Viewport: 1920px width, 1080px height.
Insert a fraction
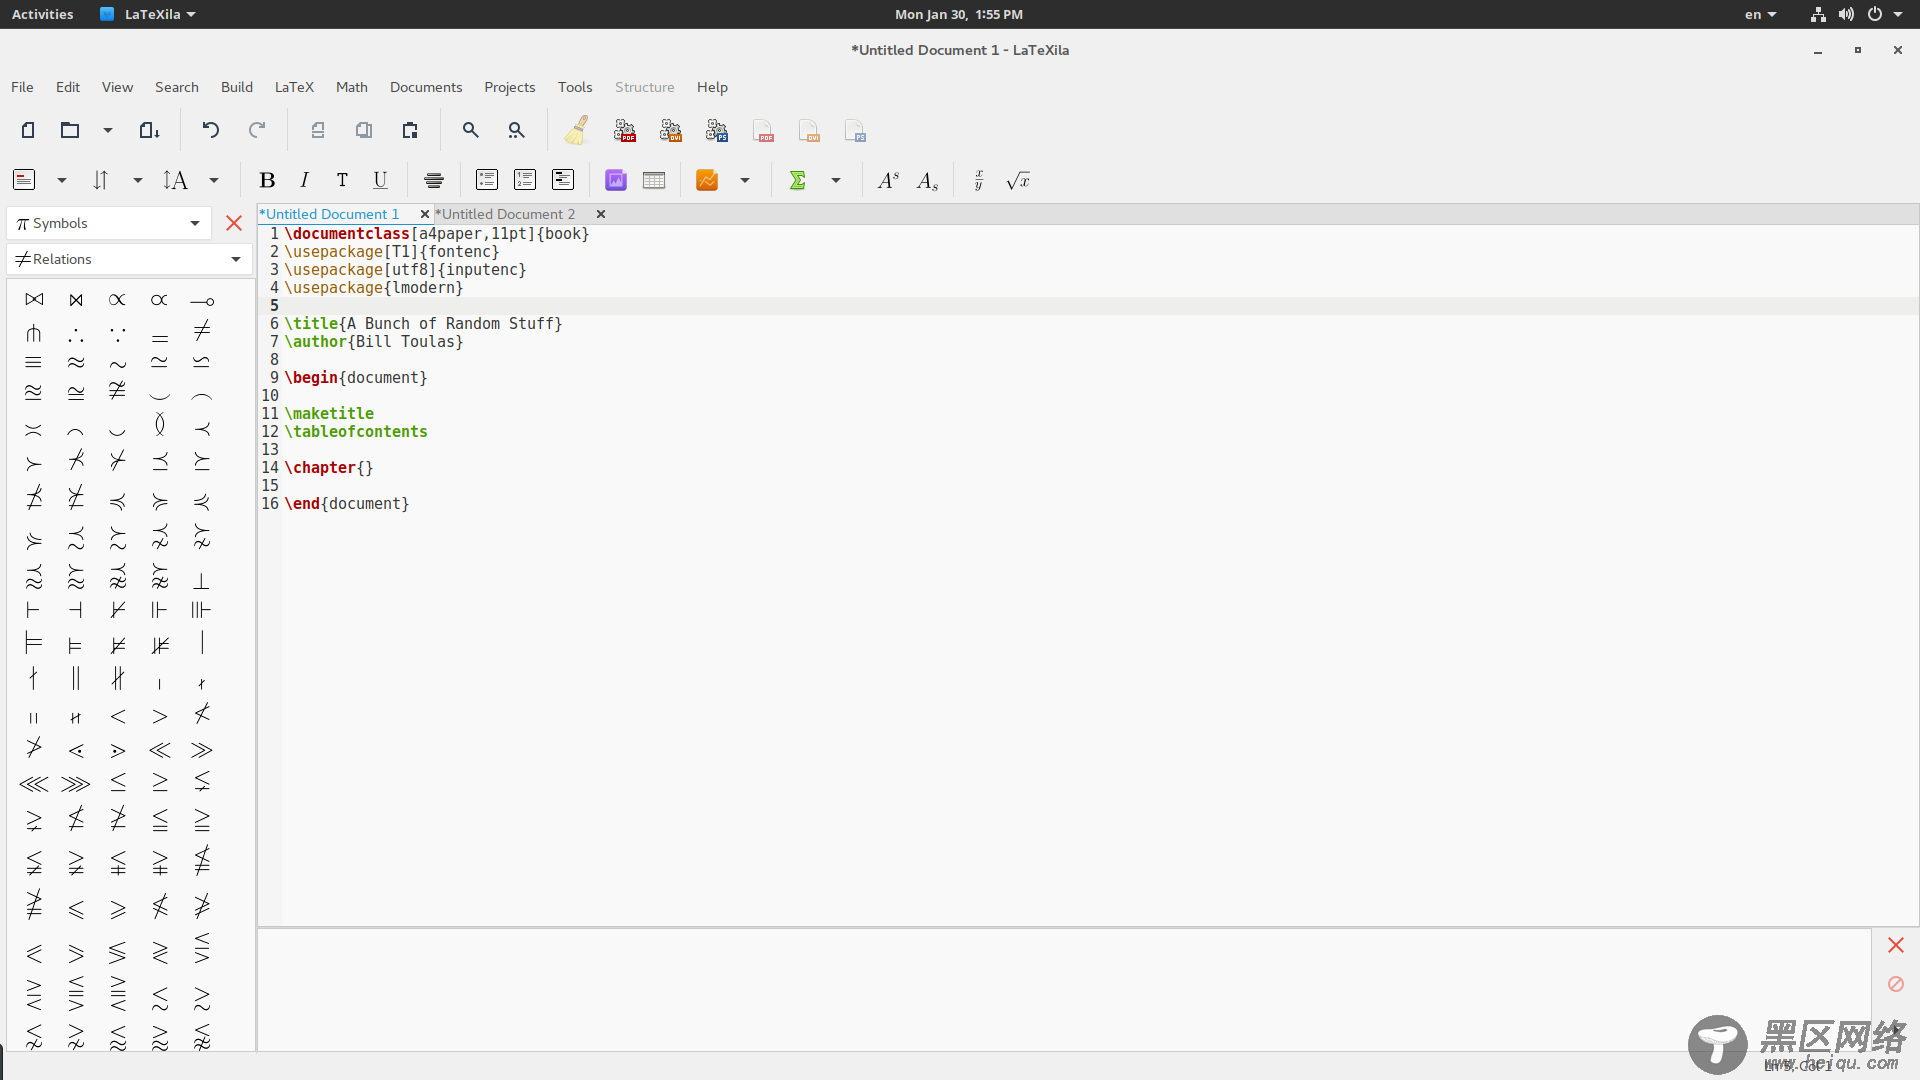(979, 180)
